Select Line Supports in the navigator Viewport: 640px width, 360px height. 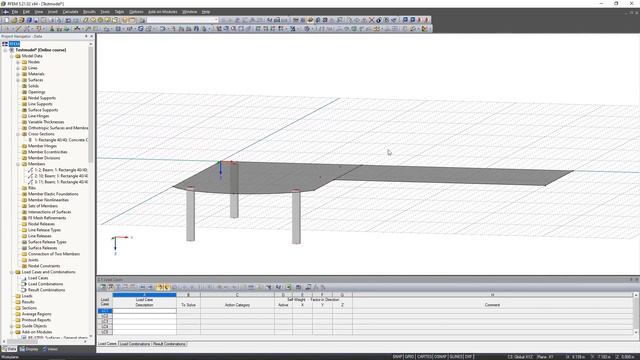[x=40, y=104]
